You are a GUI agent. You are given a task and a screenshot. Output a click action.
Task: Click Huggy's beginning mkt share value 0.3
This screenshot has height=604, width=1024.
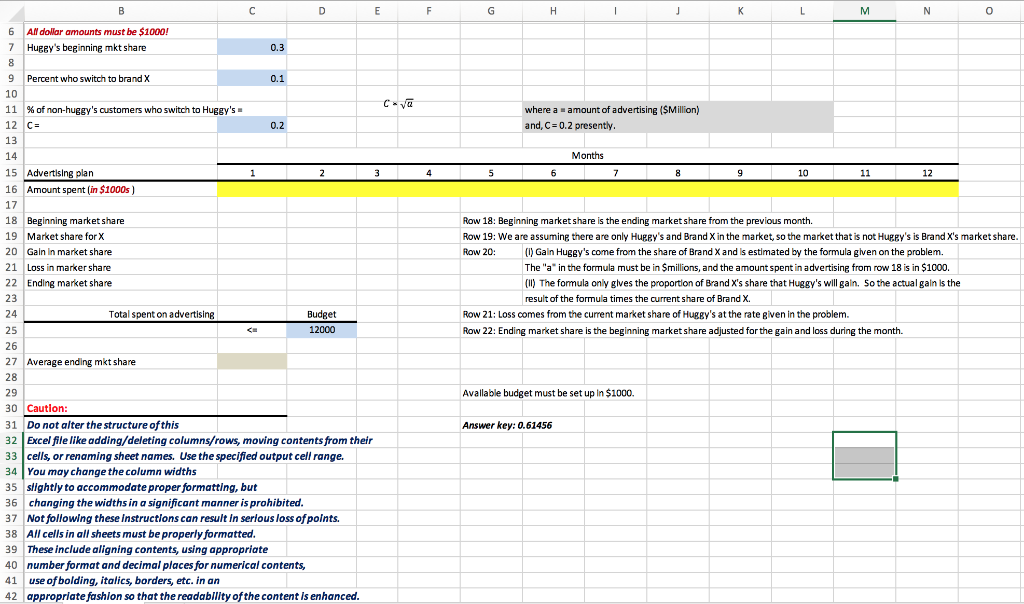(x=252, y=48)
